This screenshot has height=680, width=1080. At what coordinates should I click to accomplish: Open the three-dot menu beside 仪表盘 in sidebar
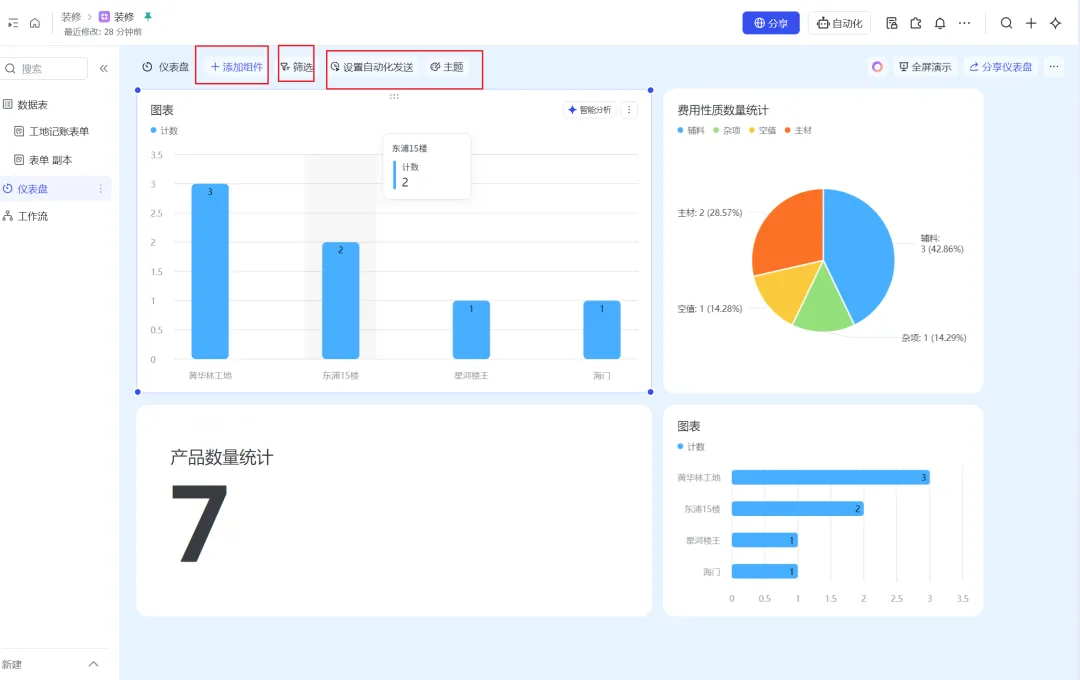[101, 189]
